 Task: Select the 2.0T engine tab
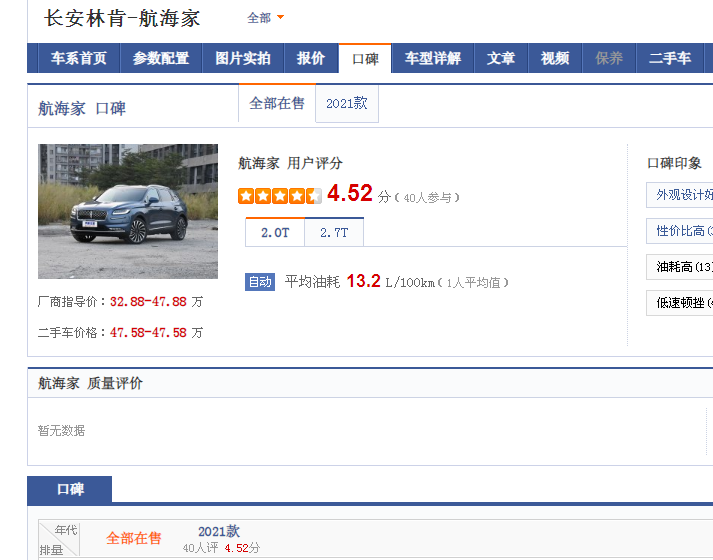275,232
